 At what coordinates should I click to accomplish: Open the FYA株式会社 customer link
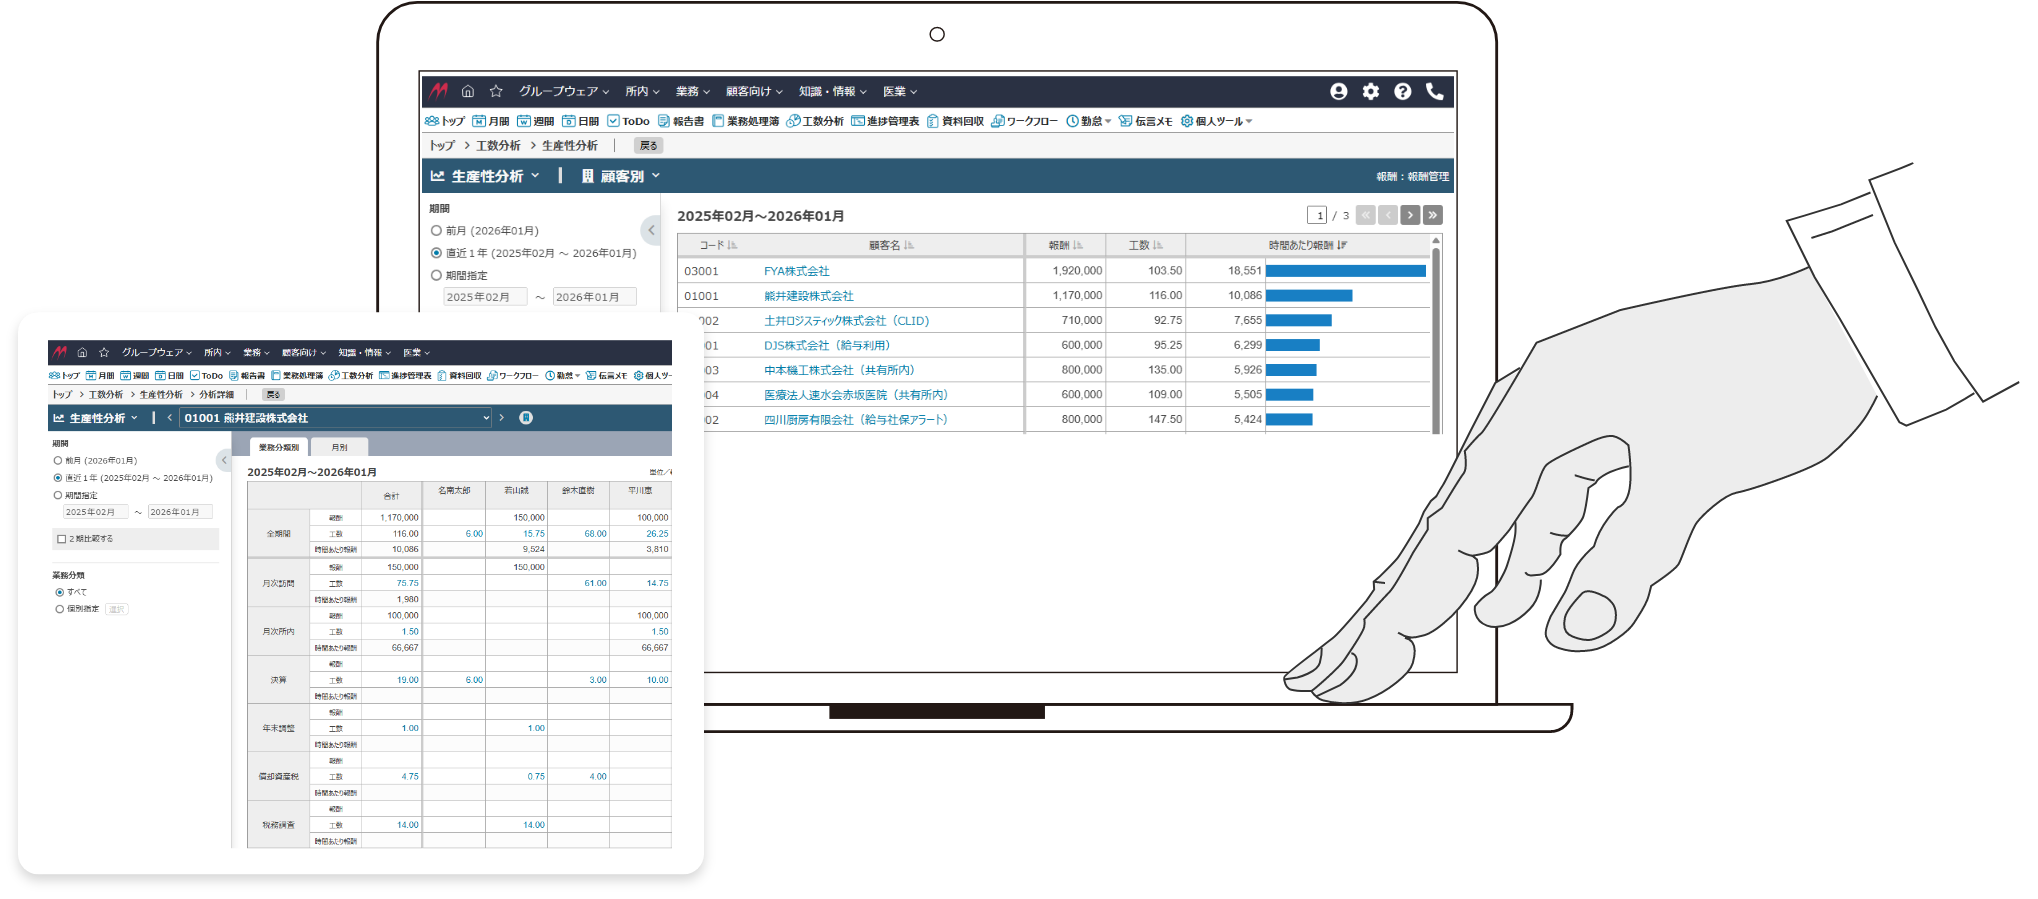(x=796, y=271)
